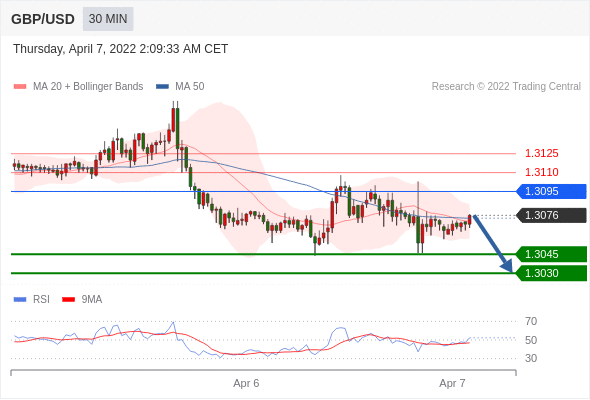Click the MA 50 legend label

click(190, 87)
